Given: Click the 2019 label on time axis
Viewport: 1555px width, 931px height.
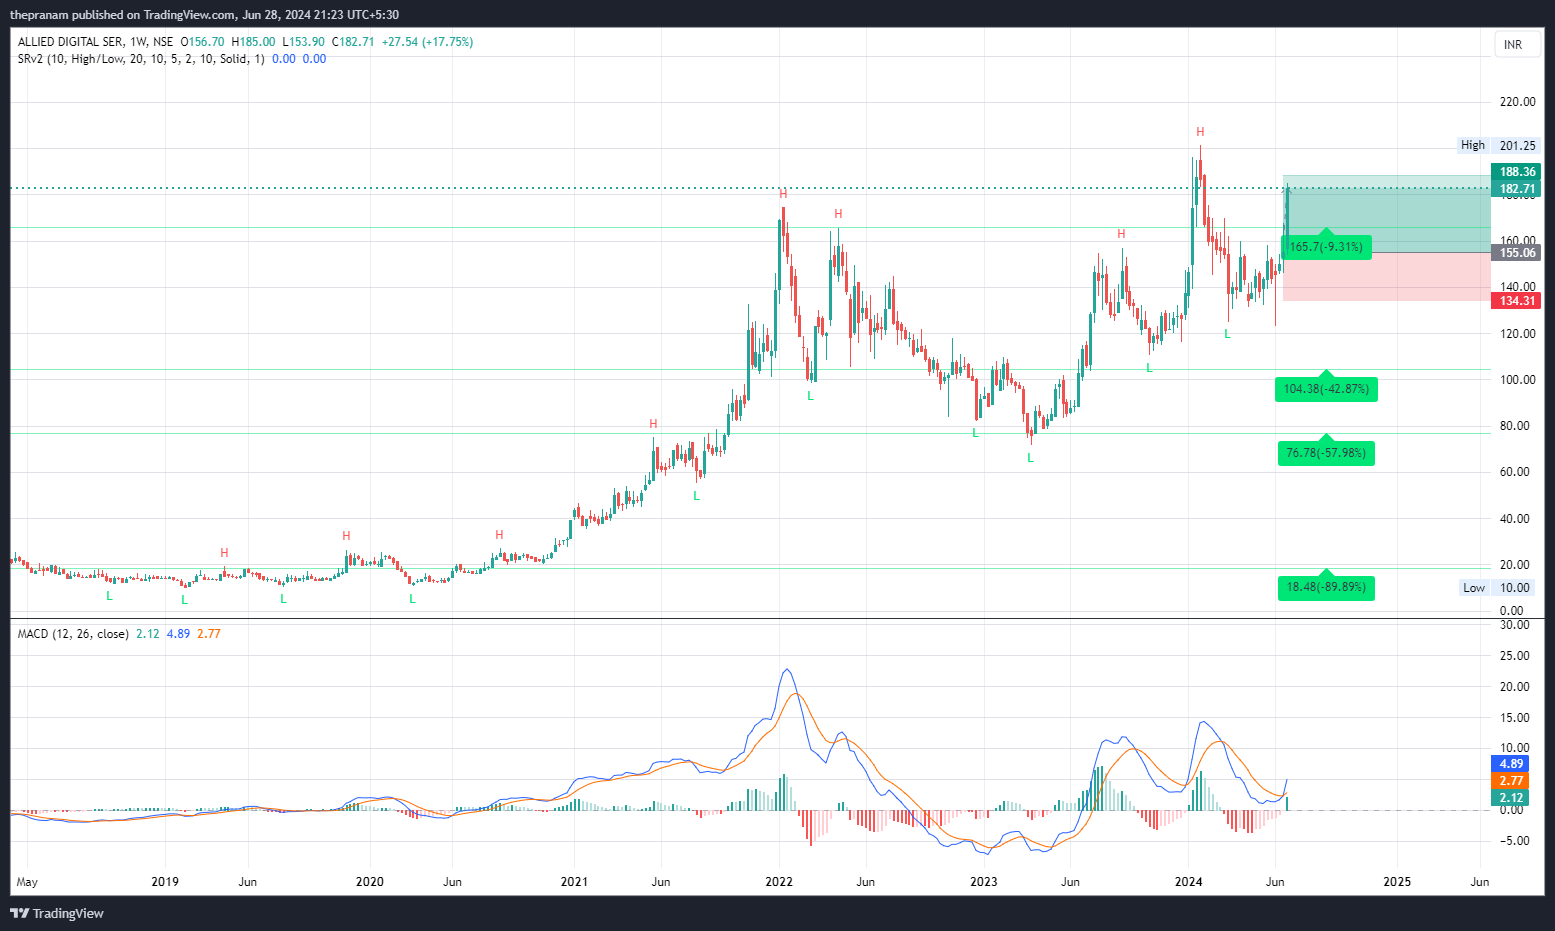Looking at the screenshot, I should click(x=165, y=882).
